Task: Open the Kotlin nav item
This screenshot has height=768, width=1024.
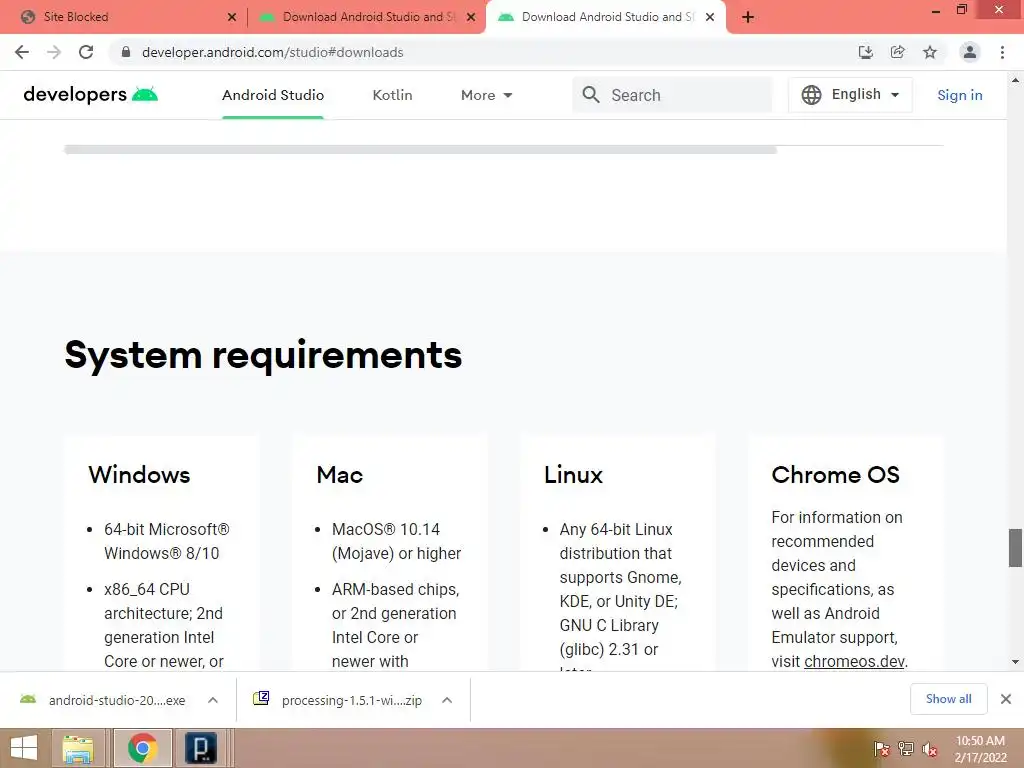Action: pyautogui.click(x=392, y=95)
